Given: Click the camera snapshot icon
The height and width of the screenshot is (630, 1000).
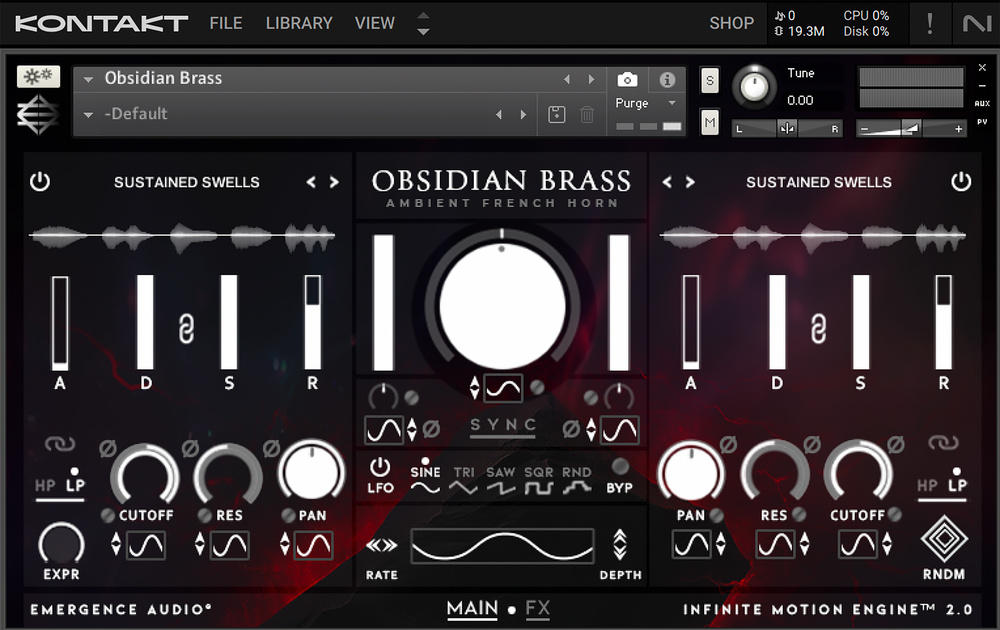Looking at the screenshot, I should [x=627, y=80].
